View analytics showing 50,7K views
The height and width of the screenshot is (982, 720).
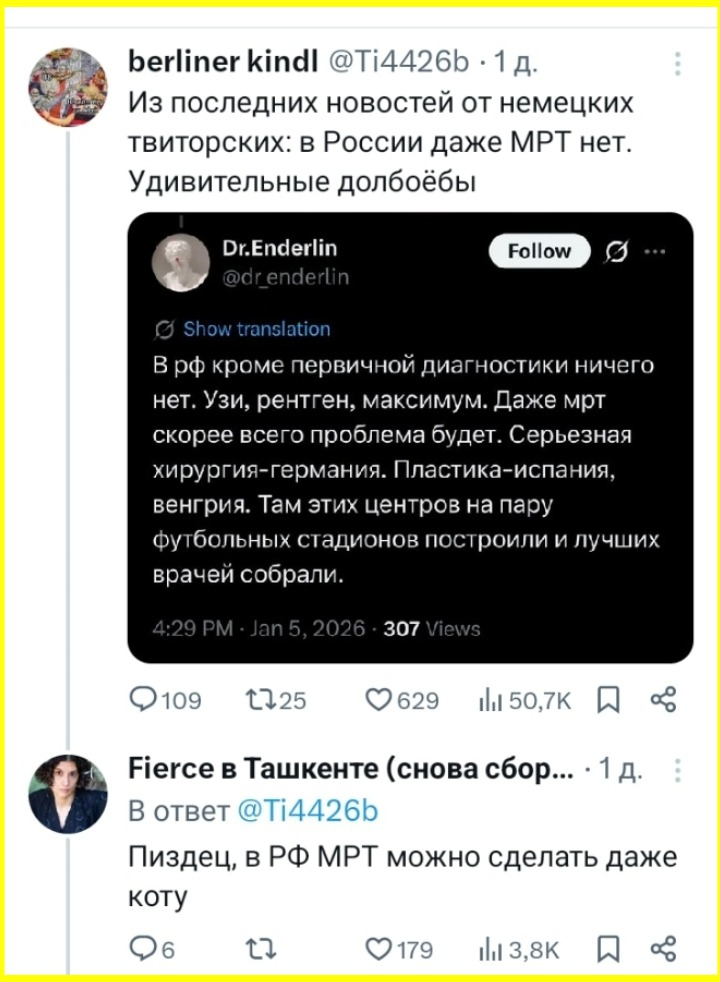pos(495,701)
